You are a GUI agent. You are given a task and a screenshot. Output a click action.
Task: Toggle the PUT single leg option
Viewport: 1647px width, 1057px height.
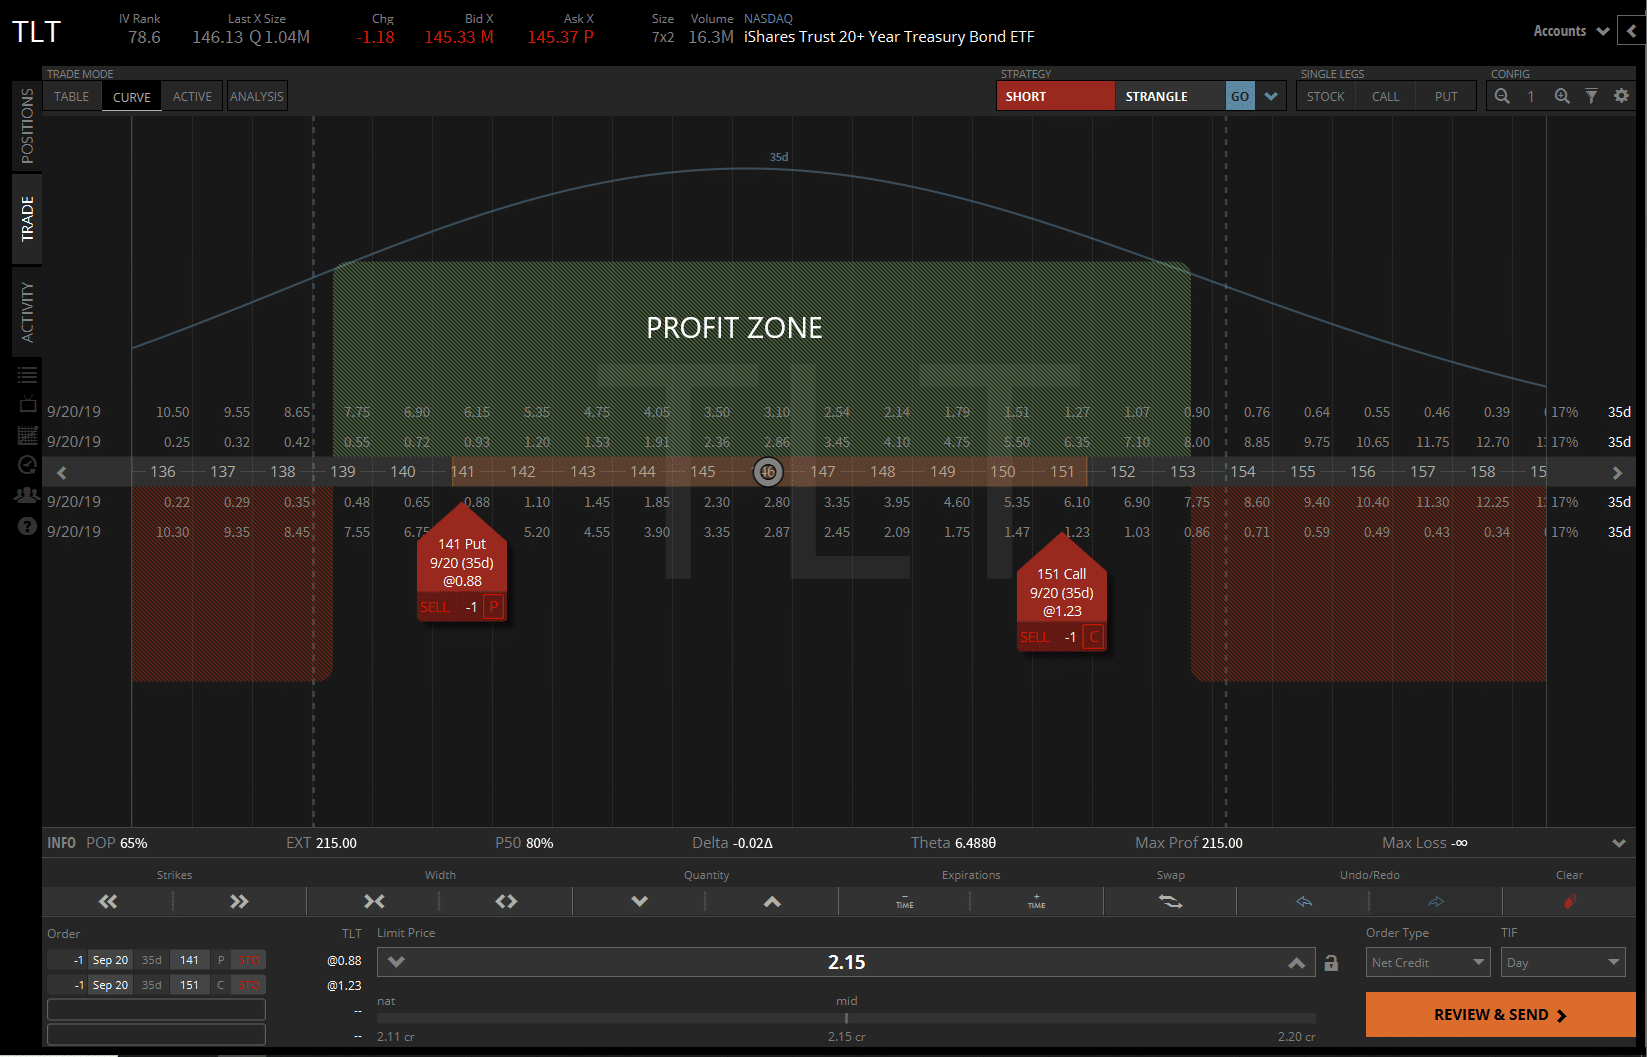tap(1445, 95)
